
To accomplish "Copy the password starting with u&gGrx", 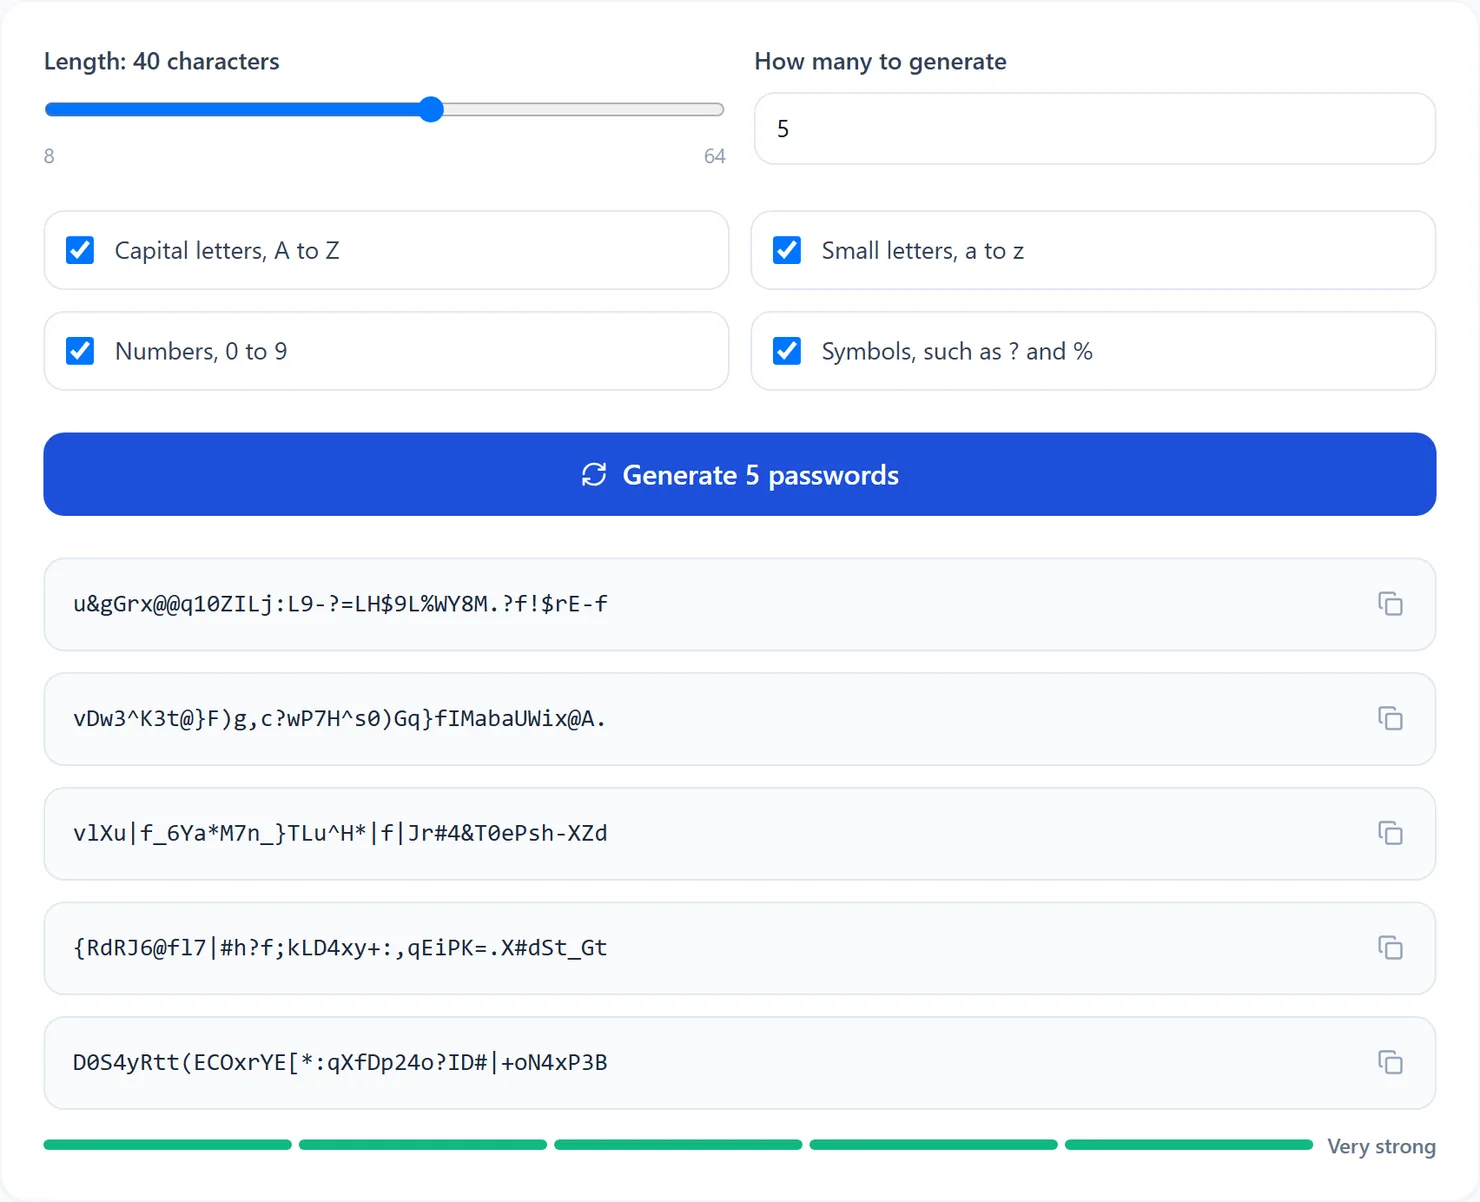I will coord(1390,604).
